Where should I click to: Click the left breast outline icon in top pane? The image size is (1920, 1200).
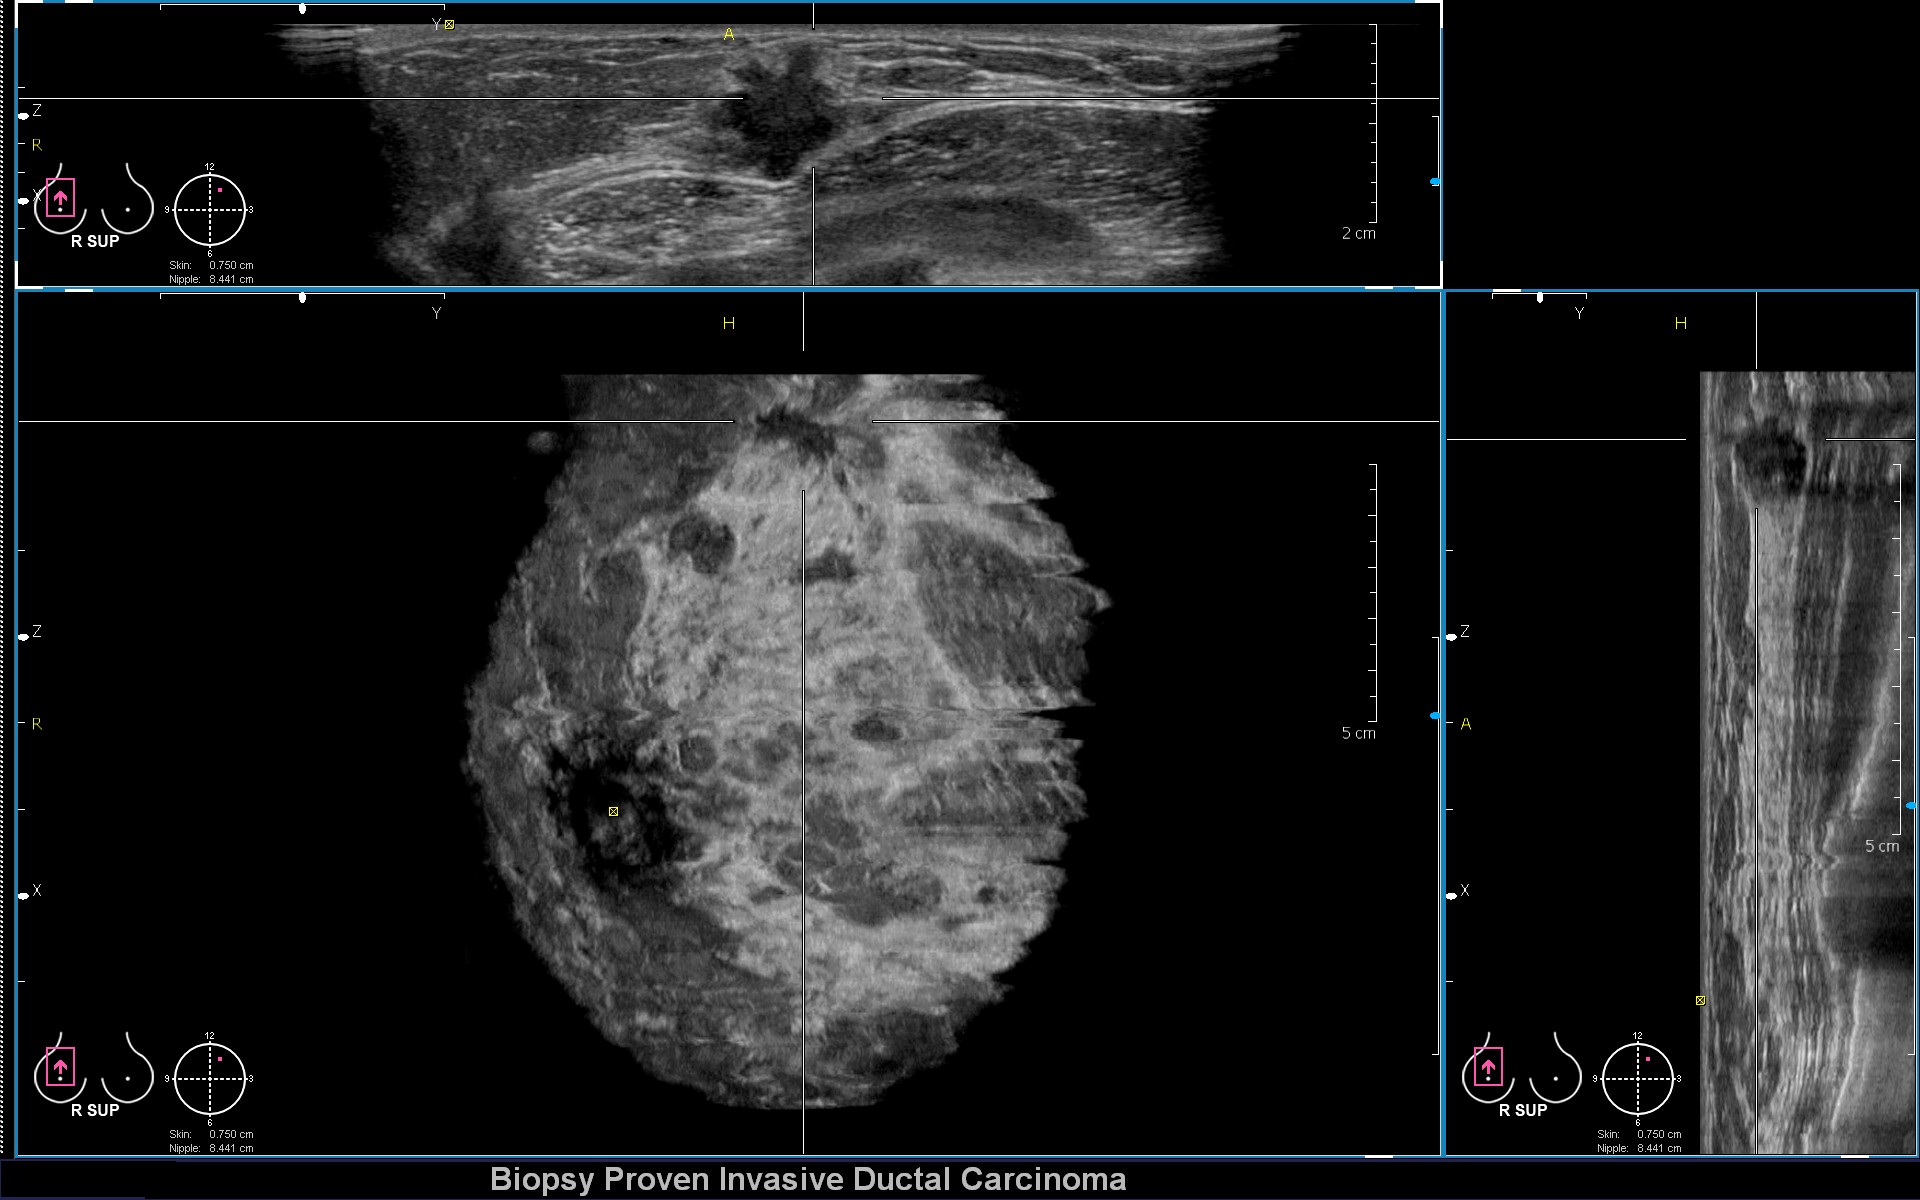(129, 203)
